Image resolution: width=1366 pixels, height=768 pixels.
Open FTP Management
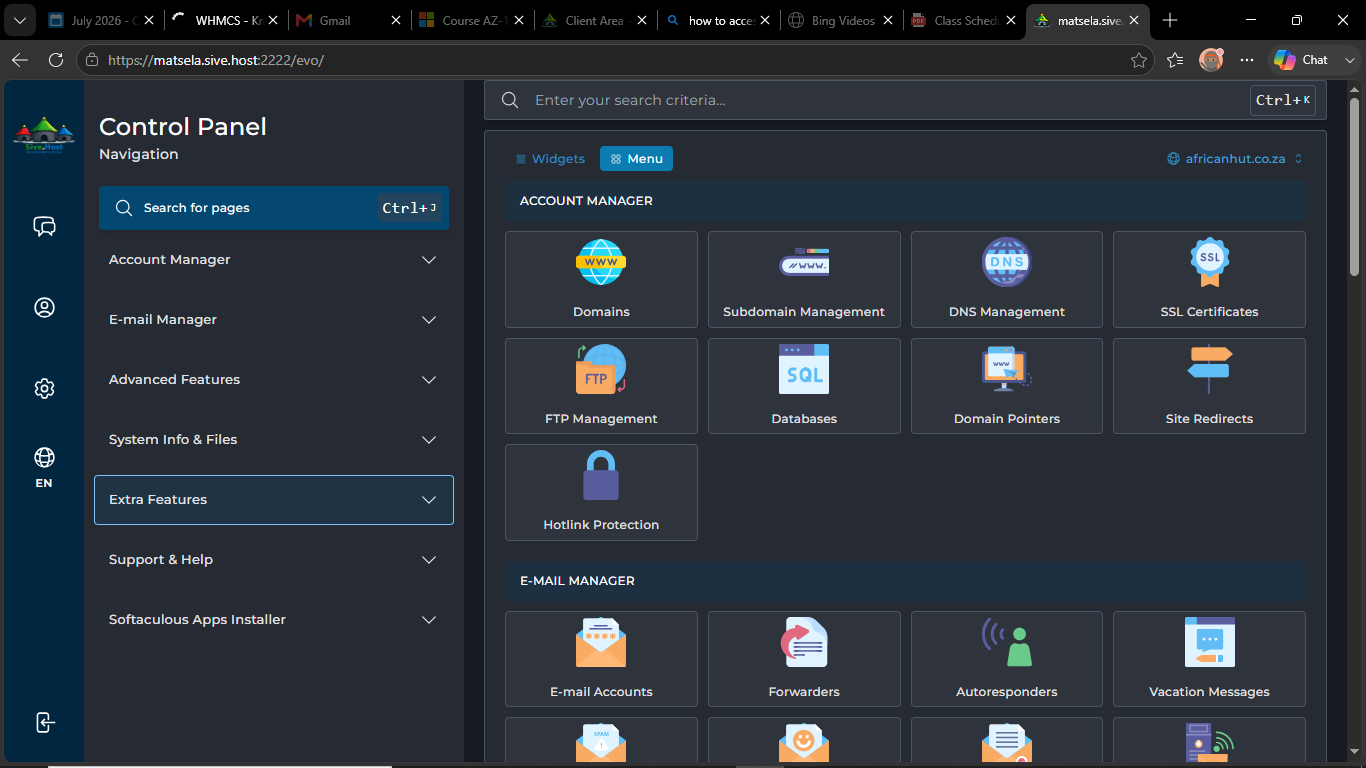tap(601, 386)
